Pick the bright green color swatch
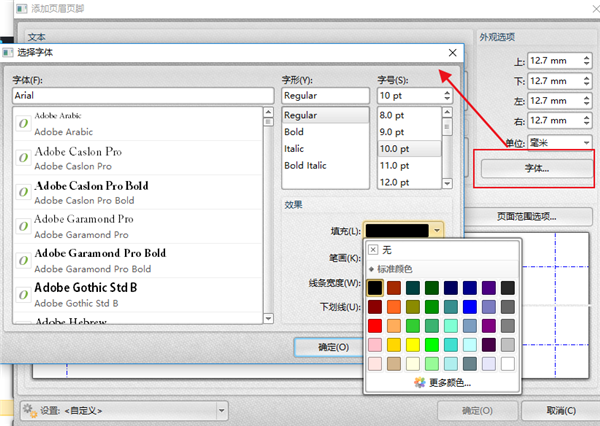The width and height of the screenshot is (600, 426). (432, 345)
